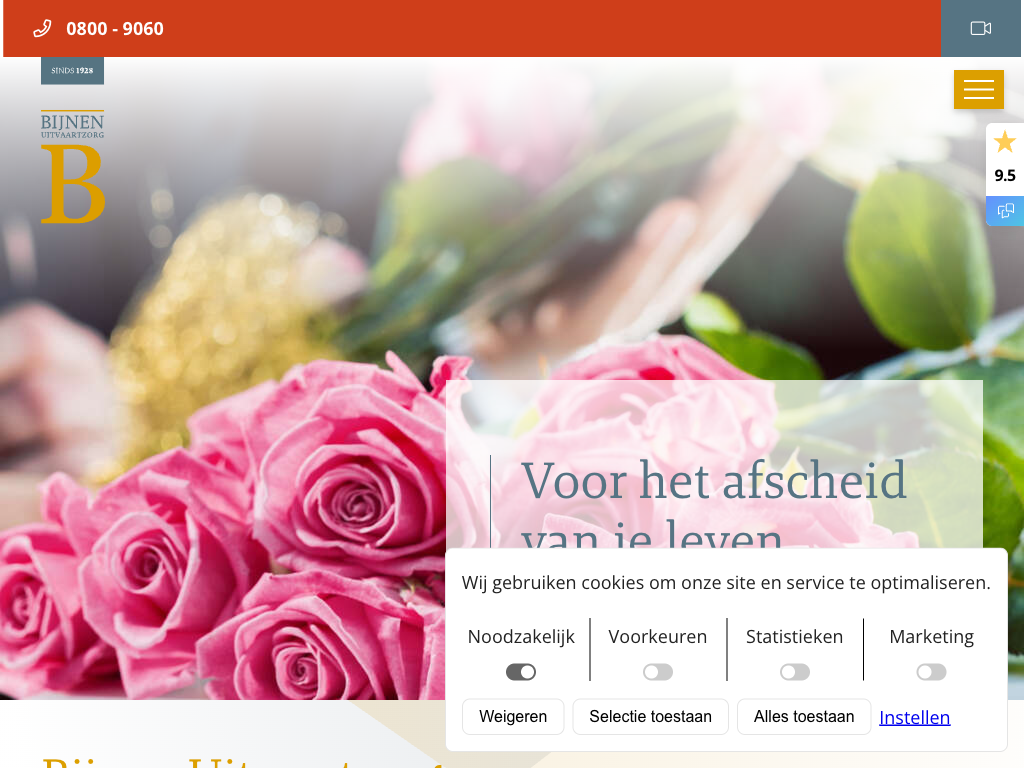Image resolution: width=1024 pixels, height=768 pixels.
Task: Enable the Statistieken cookie switch
Action: 795,672
